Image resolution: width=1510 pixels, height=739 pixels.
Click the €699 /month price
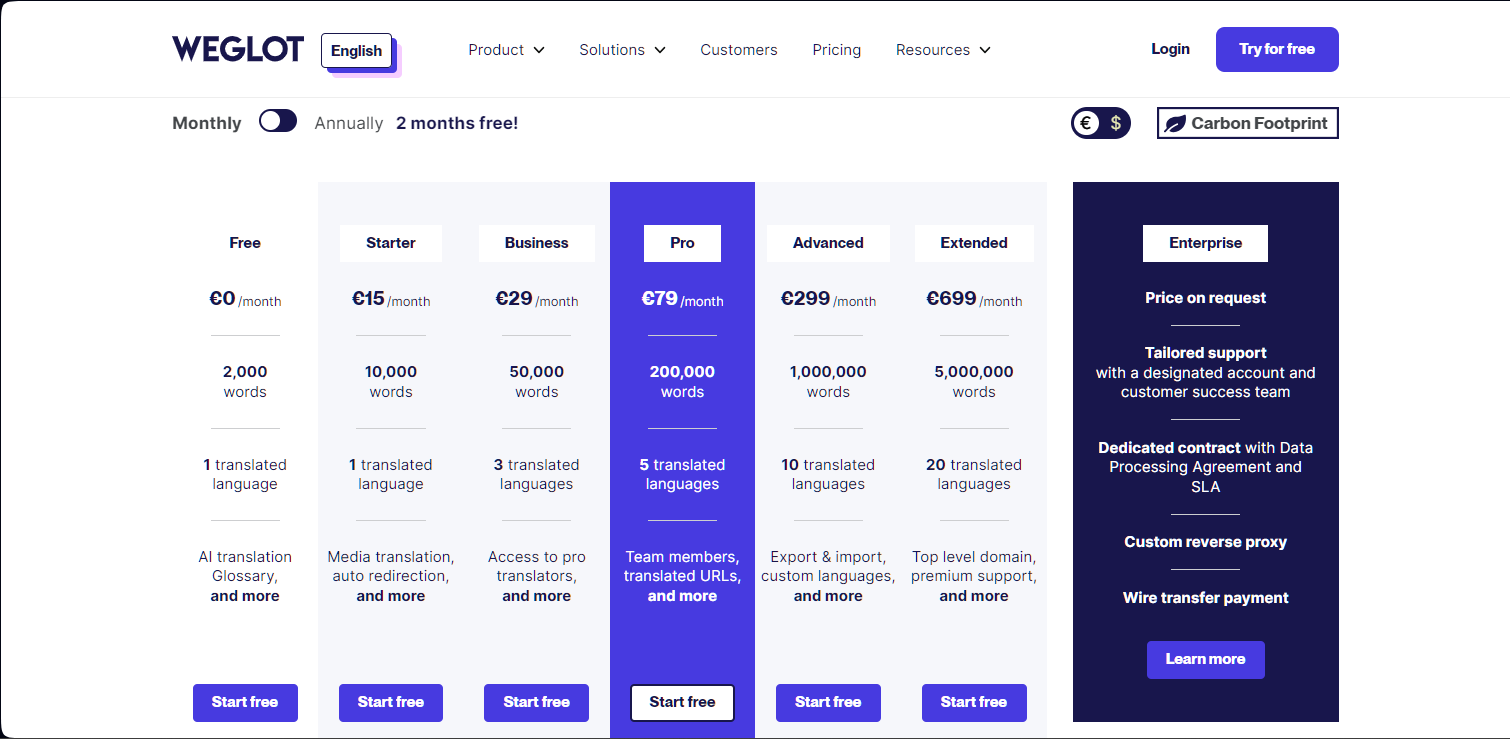coord(974,299)
